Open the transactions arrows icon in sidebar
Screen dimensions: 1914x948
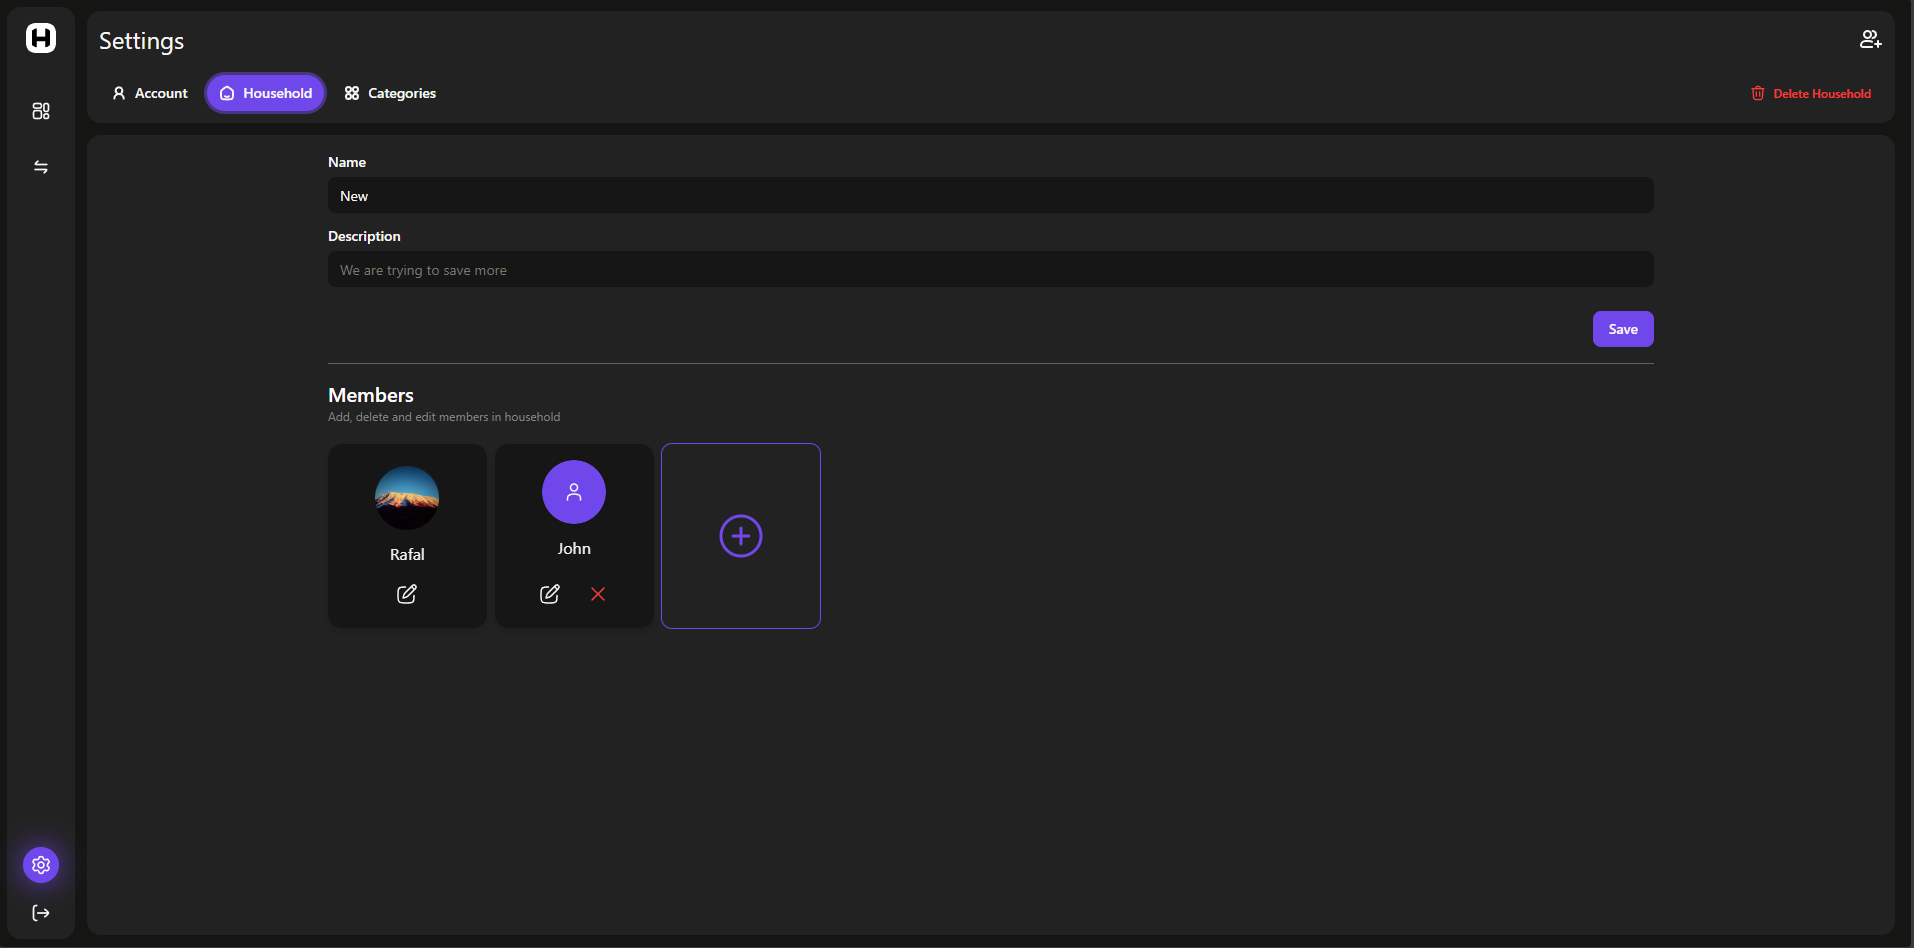tap(41, 167)
